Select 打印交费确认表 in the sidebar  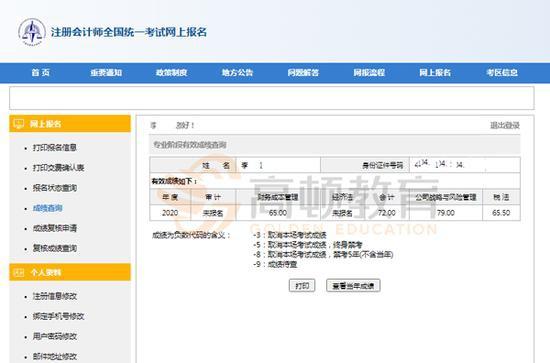tap(59, 168)
